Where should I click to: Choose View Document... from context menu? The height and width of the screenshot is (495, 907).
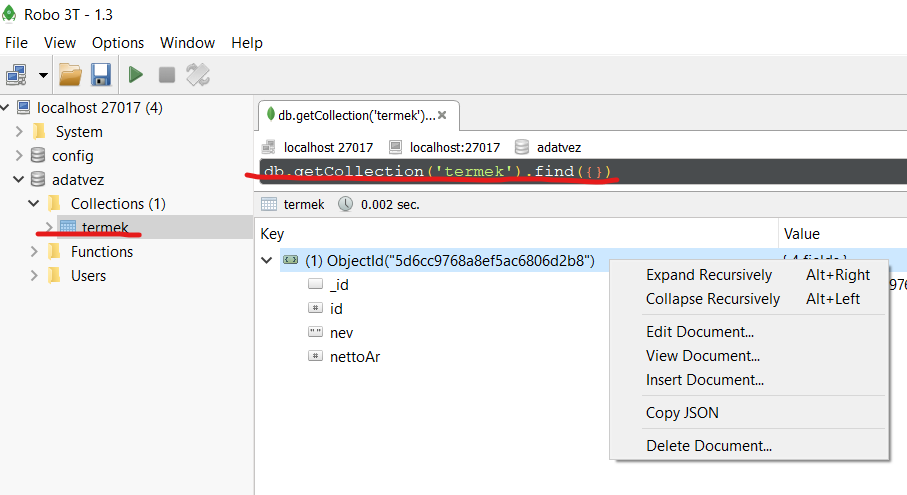749,356
